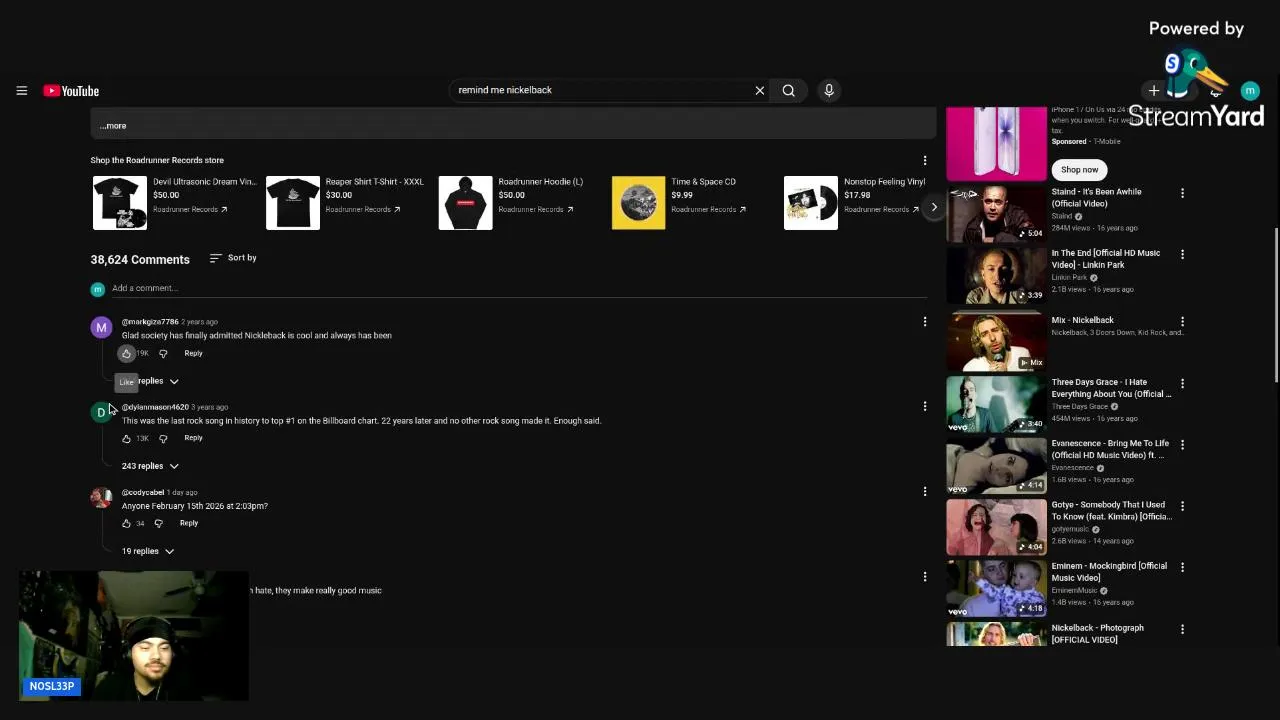This screenshot has width=1280, height=720.
Task: Play Gotye Somebody That I Used To Know
Action: point(997,526)
